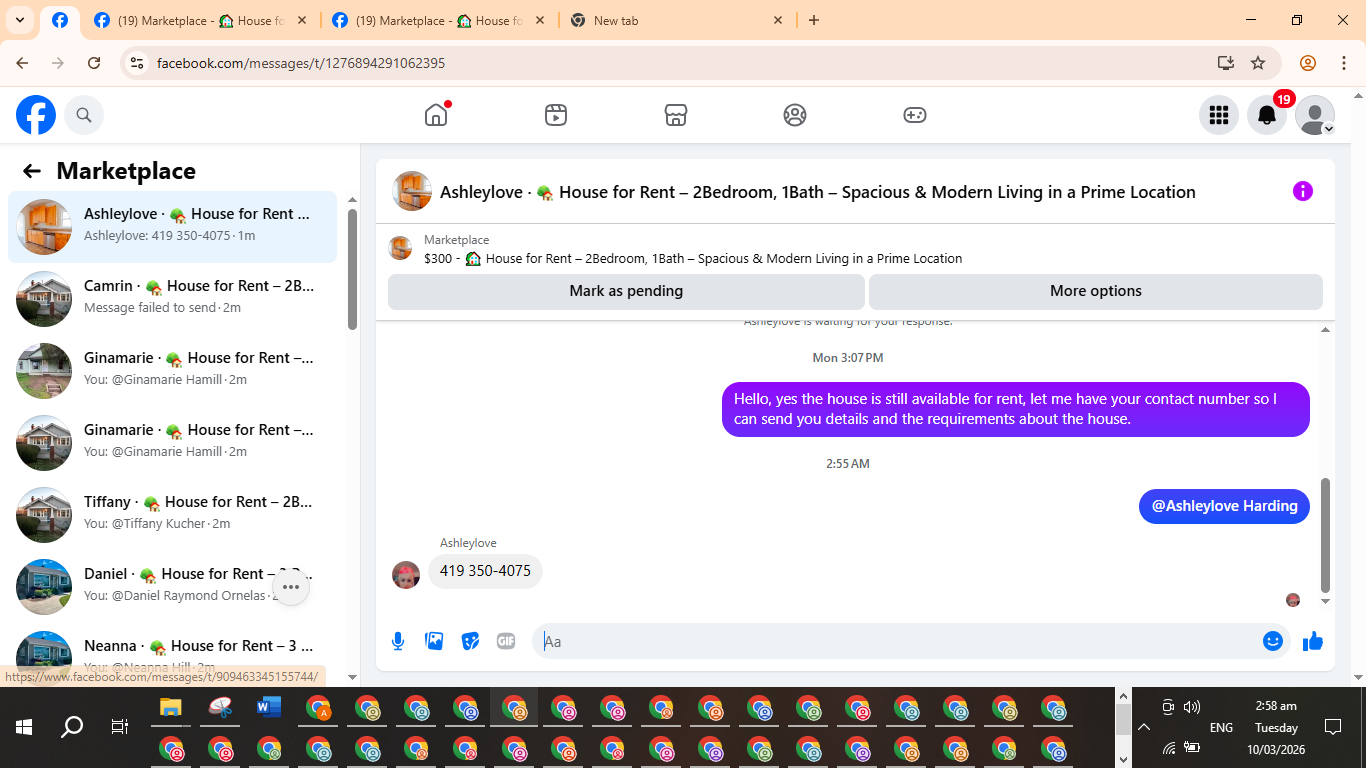Open the ENG language indicator
Screen dimensions: 1366x768
(x=1221, y=728)
